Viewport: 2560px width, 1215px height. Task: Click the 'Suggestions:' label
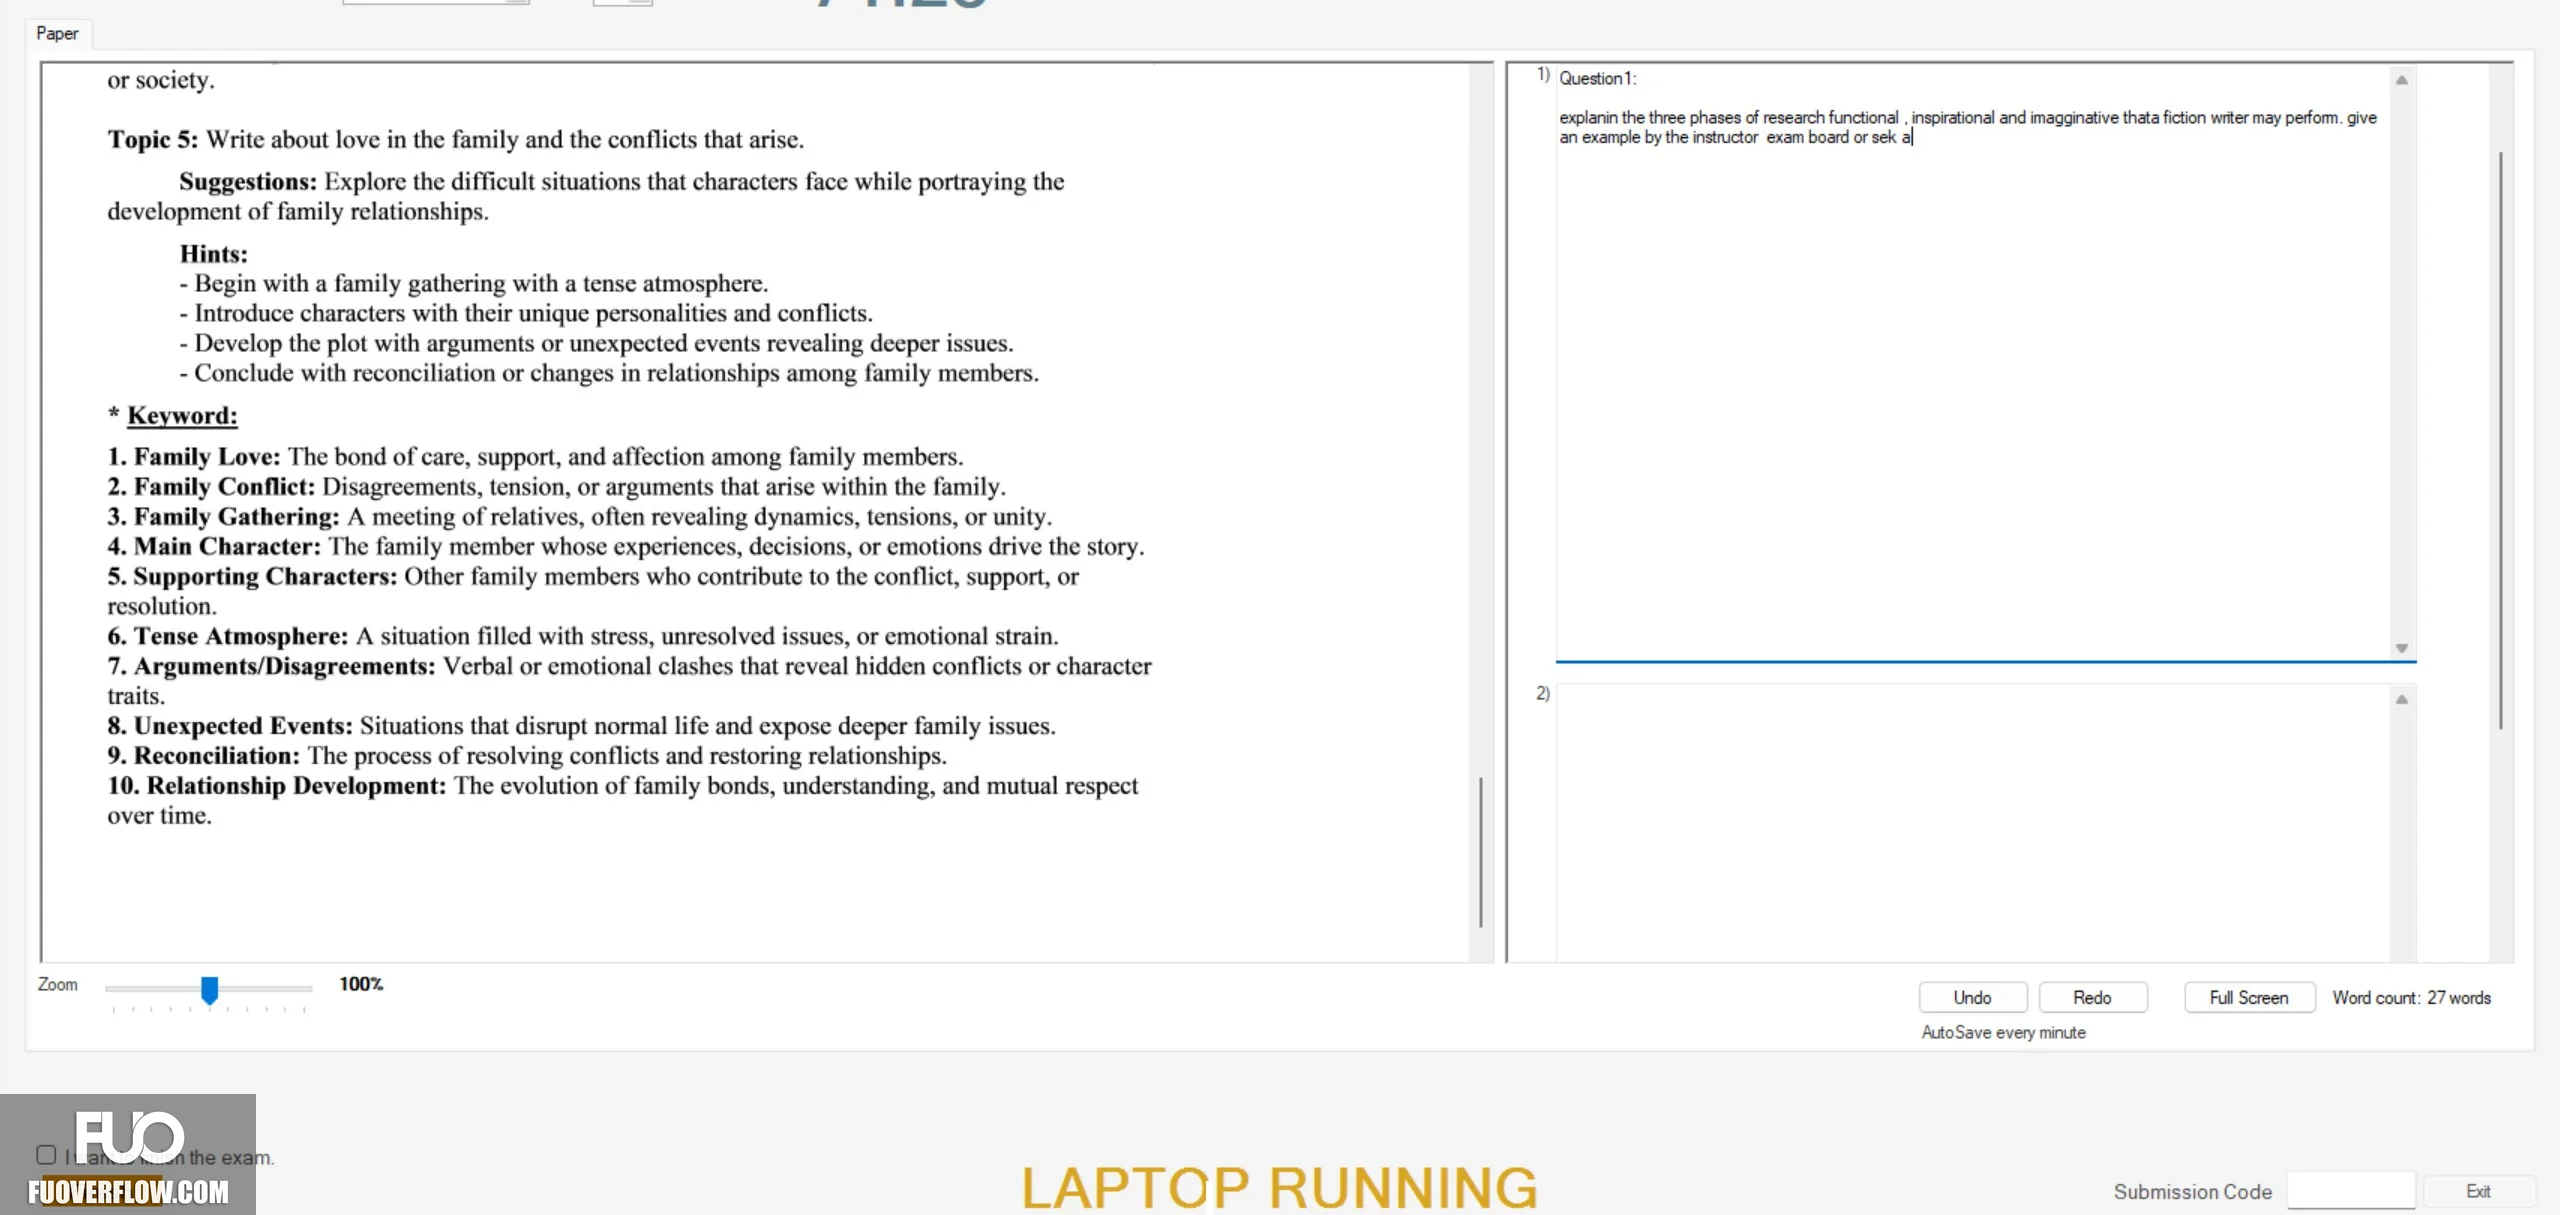(x=248, y=181)
